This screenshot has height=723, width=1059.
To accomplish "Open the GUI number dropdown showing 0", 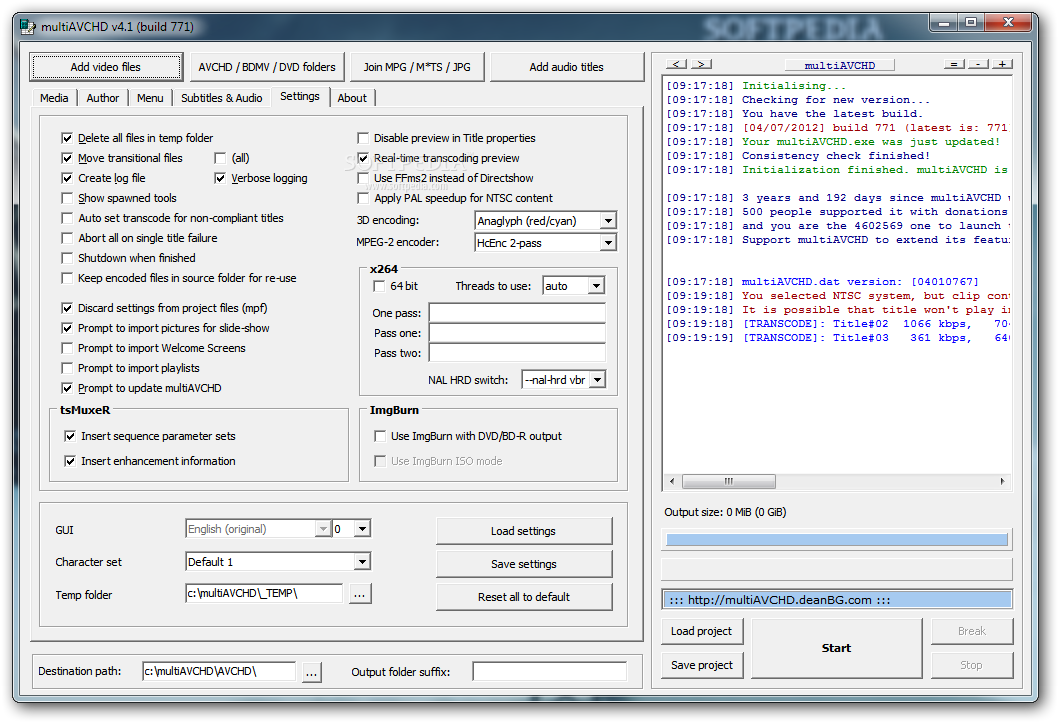I will tap(363, 529).
